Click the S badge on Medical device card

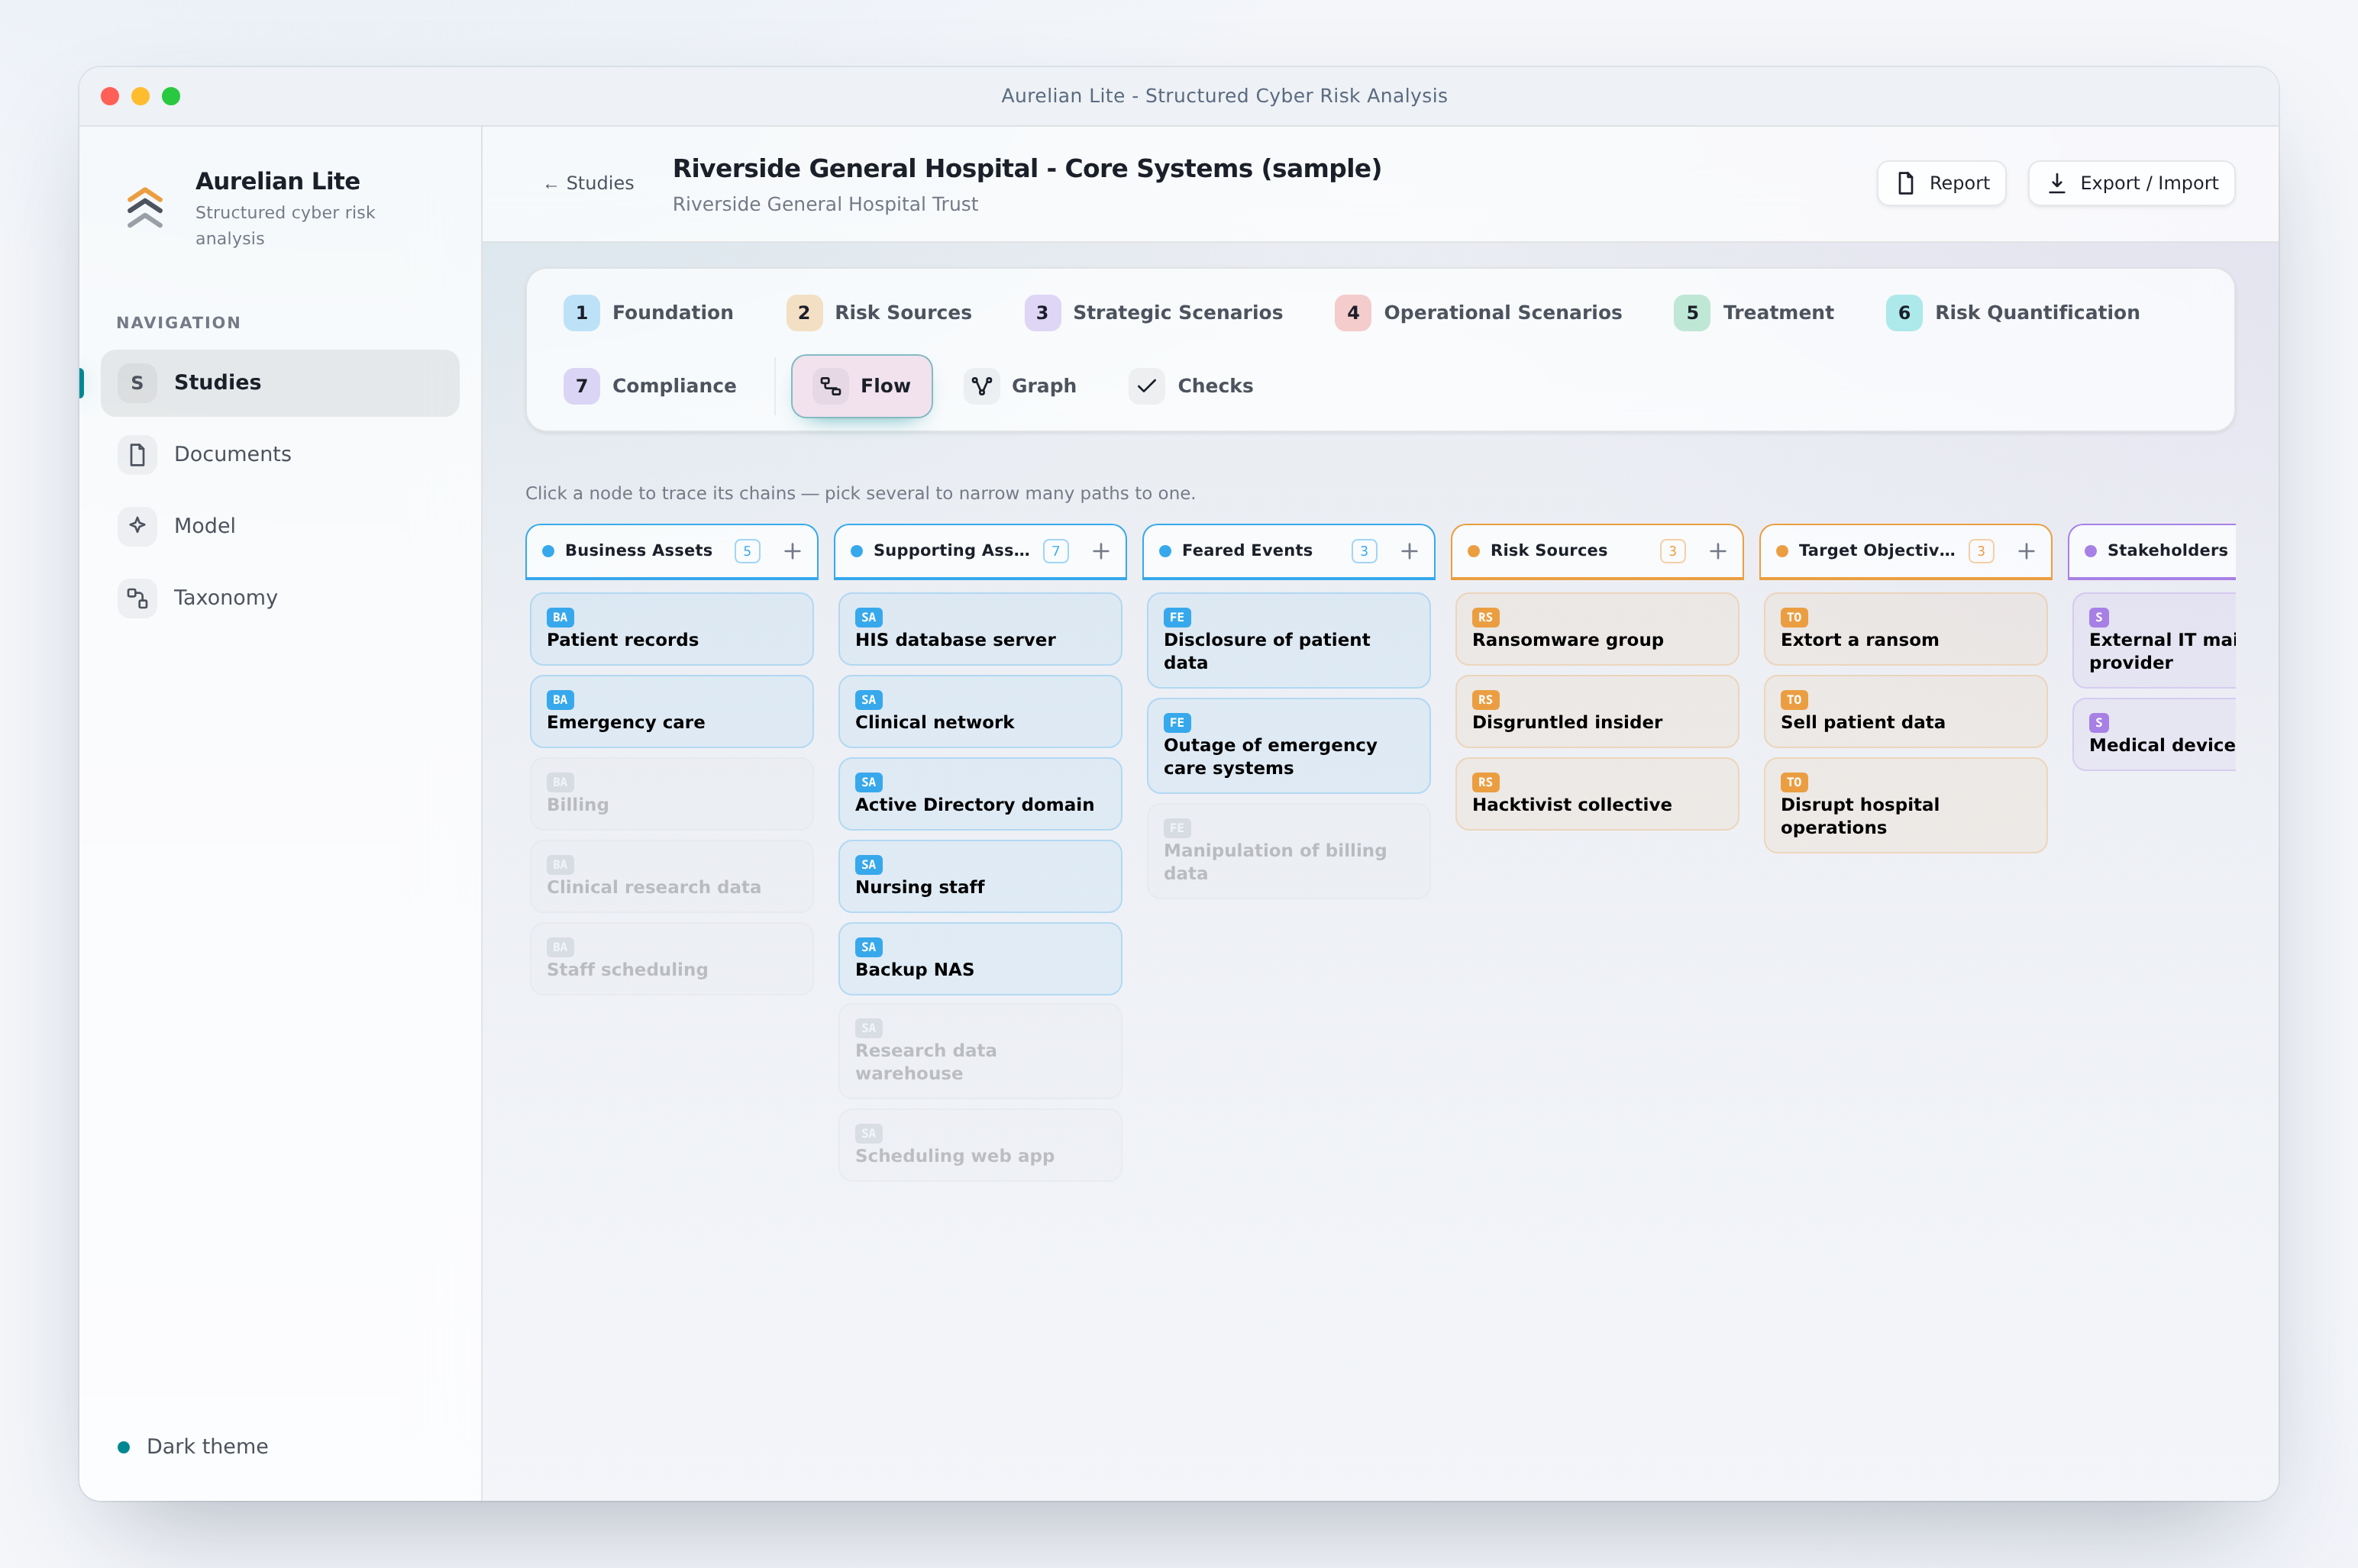tap(2099, 723)
